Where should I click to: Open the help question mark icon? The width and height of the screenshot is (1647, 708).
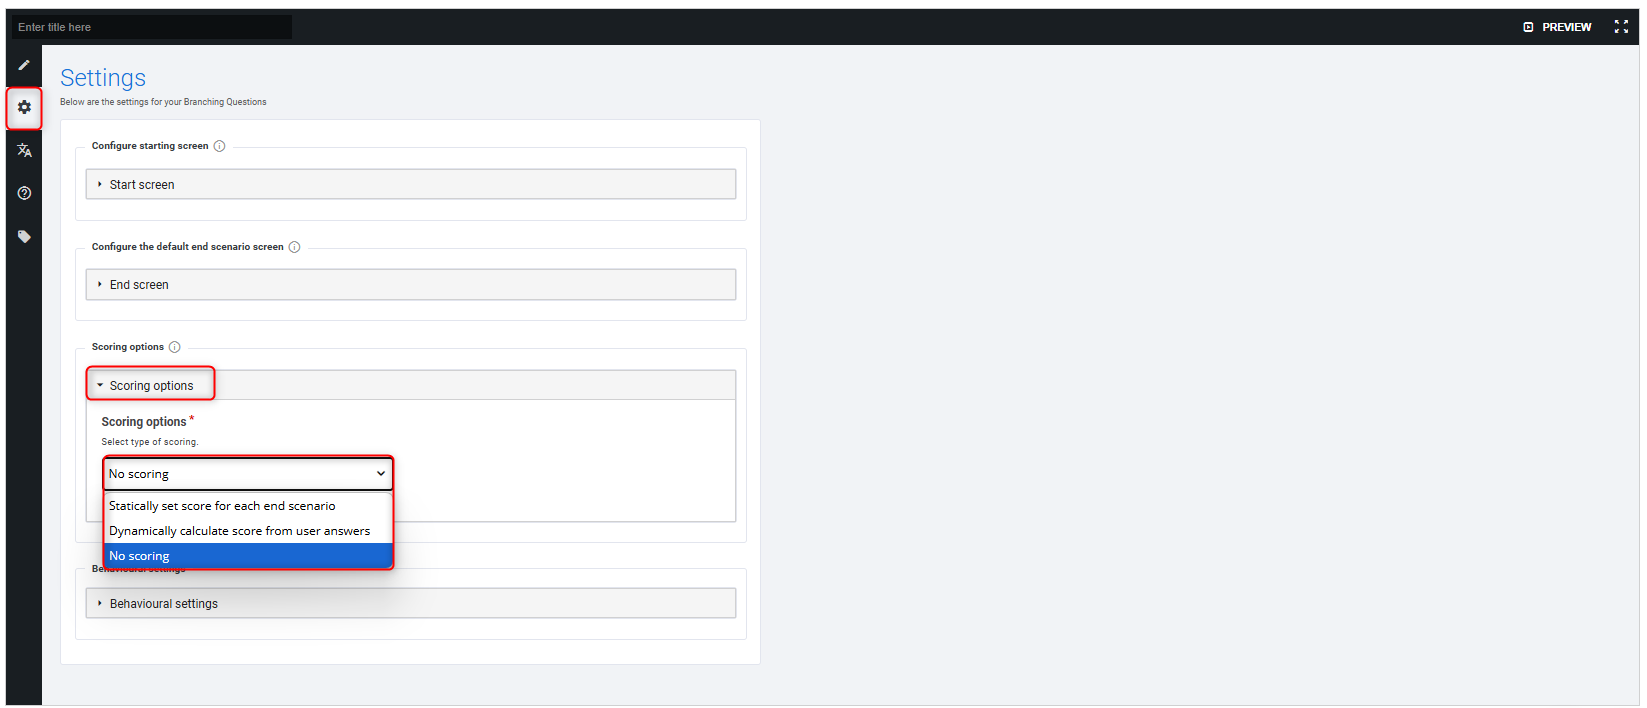[x=24, y=193]
